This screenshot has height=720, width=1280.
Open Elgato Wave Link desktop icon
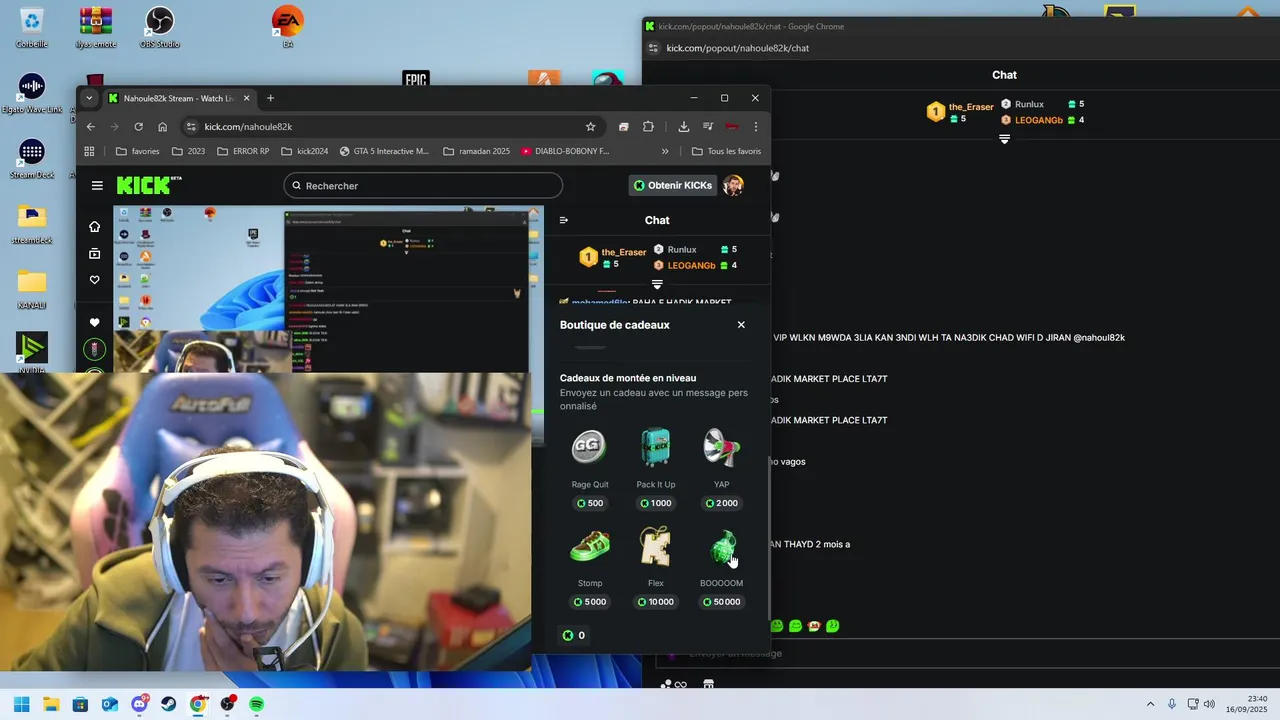32,94
